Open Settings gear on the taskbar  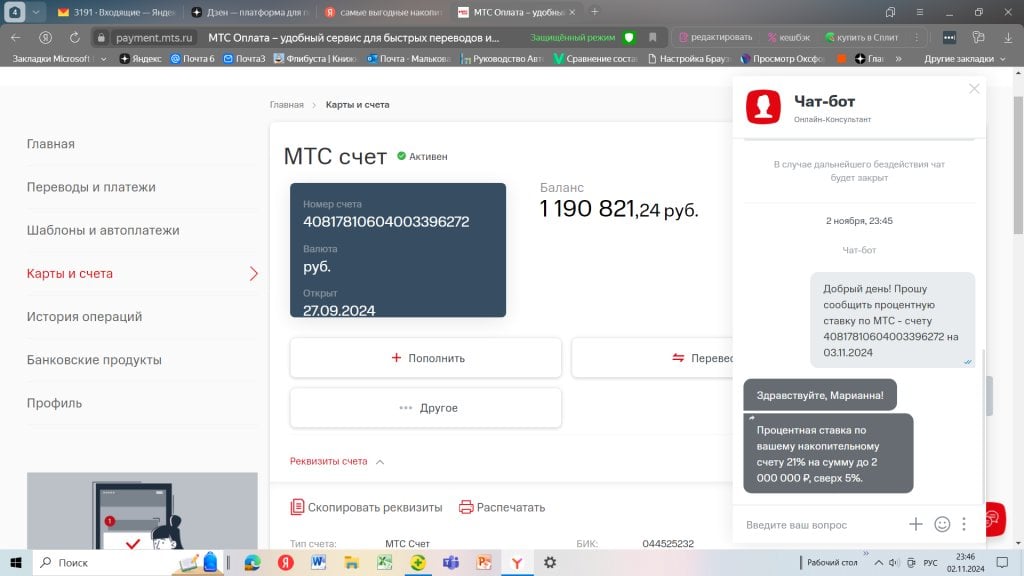(550, 562)
